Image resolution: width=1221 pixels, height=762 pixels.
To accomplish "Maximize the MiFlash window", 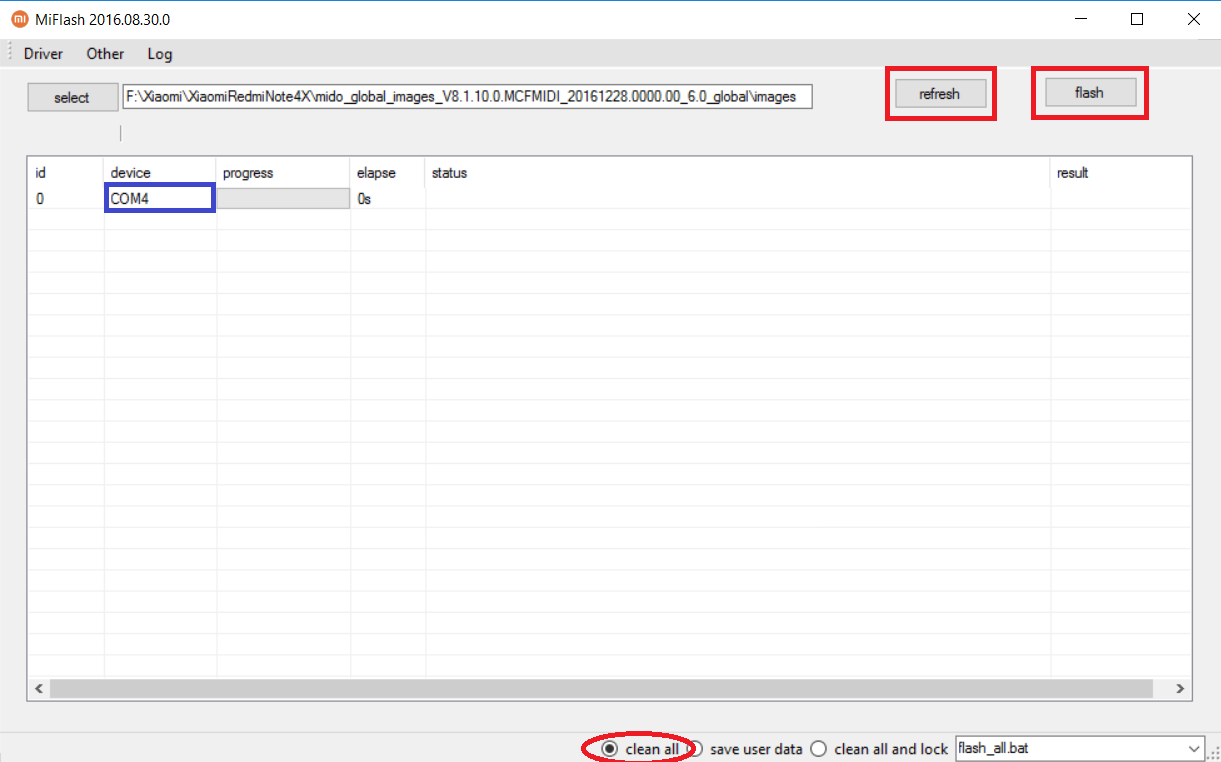I will click(1137, 19).
